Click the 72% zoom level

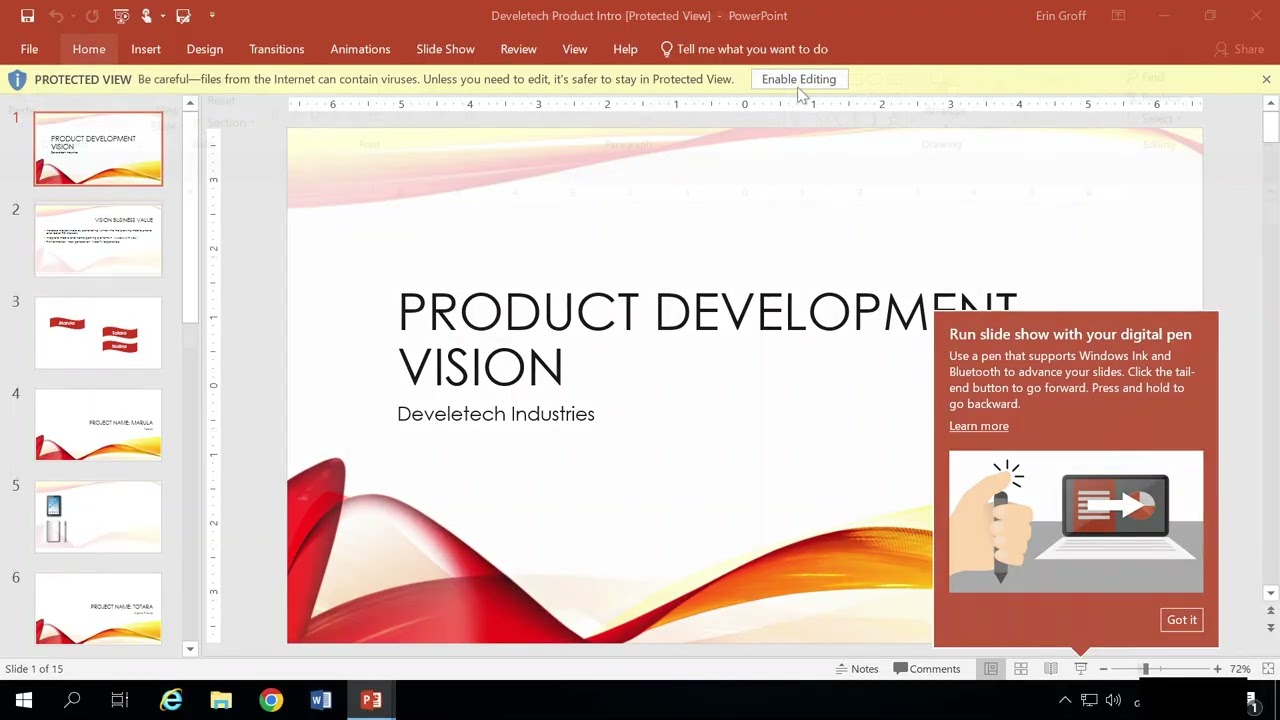pyautogui.click(x=1240, y=669)
